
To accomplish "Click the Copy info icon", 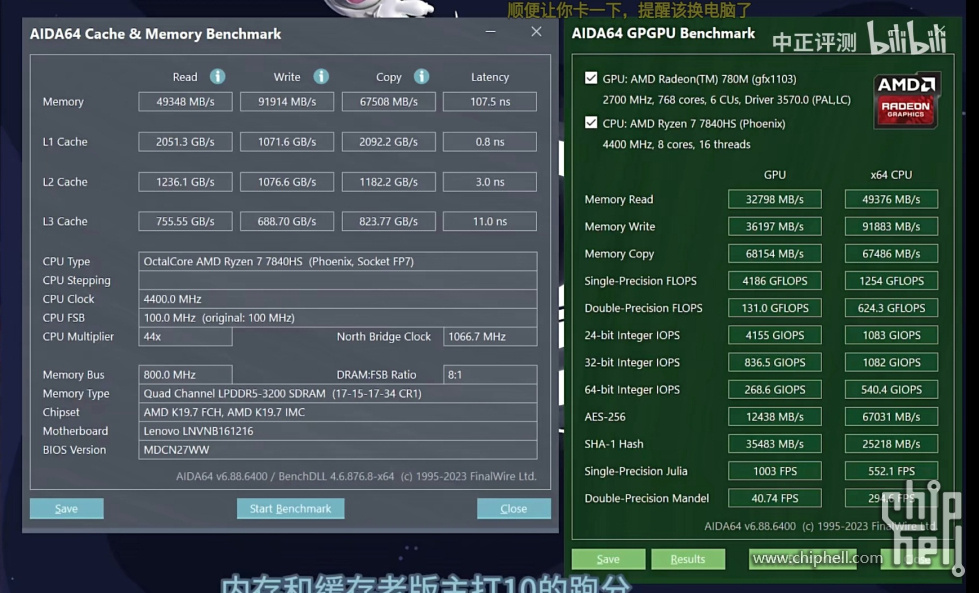I will click(421, 77).
